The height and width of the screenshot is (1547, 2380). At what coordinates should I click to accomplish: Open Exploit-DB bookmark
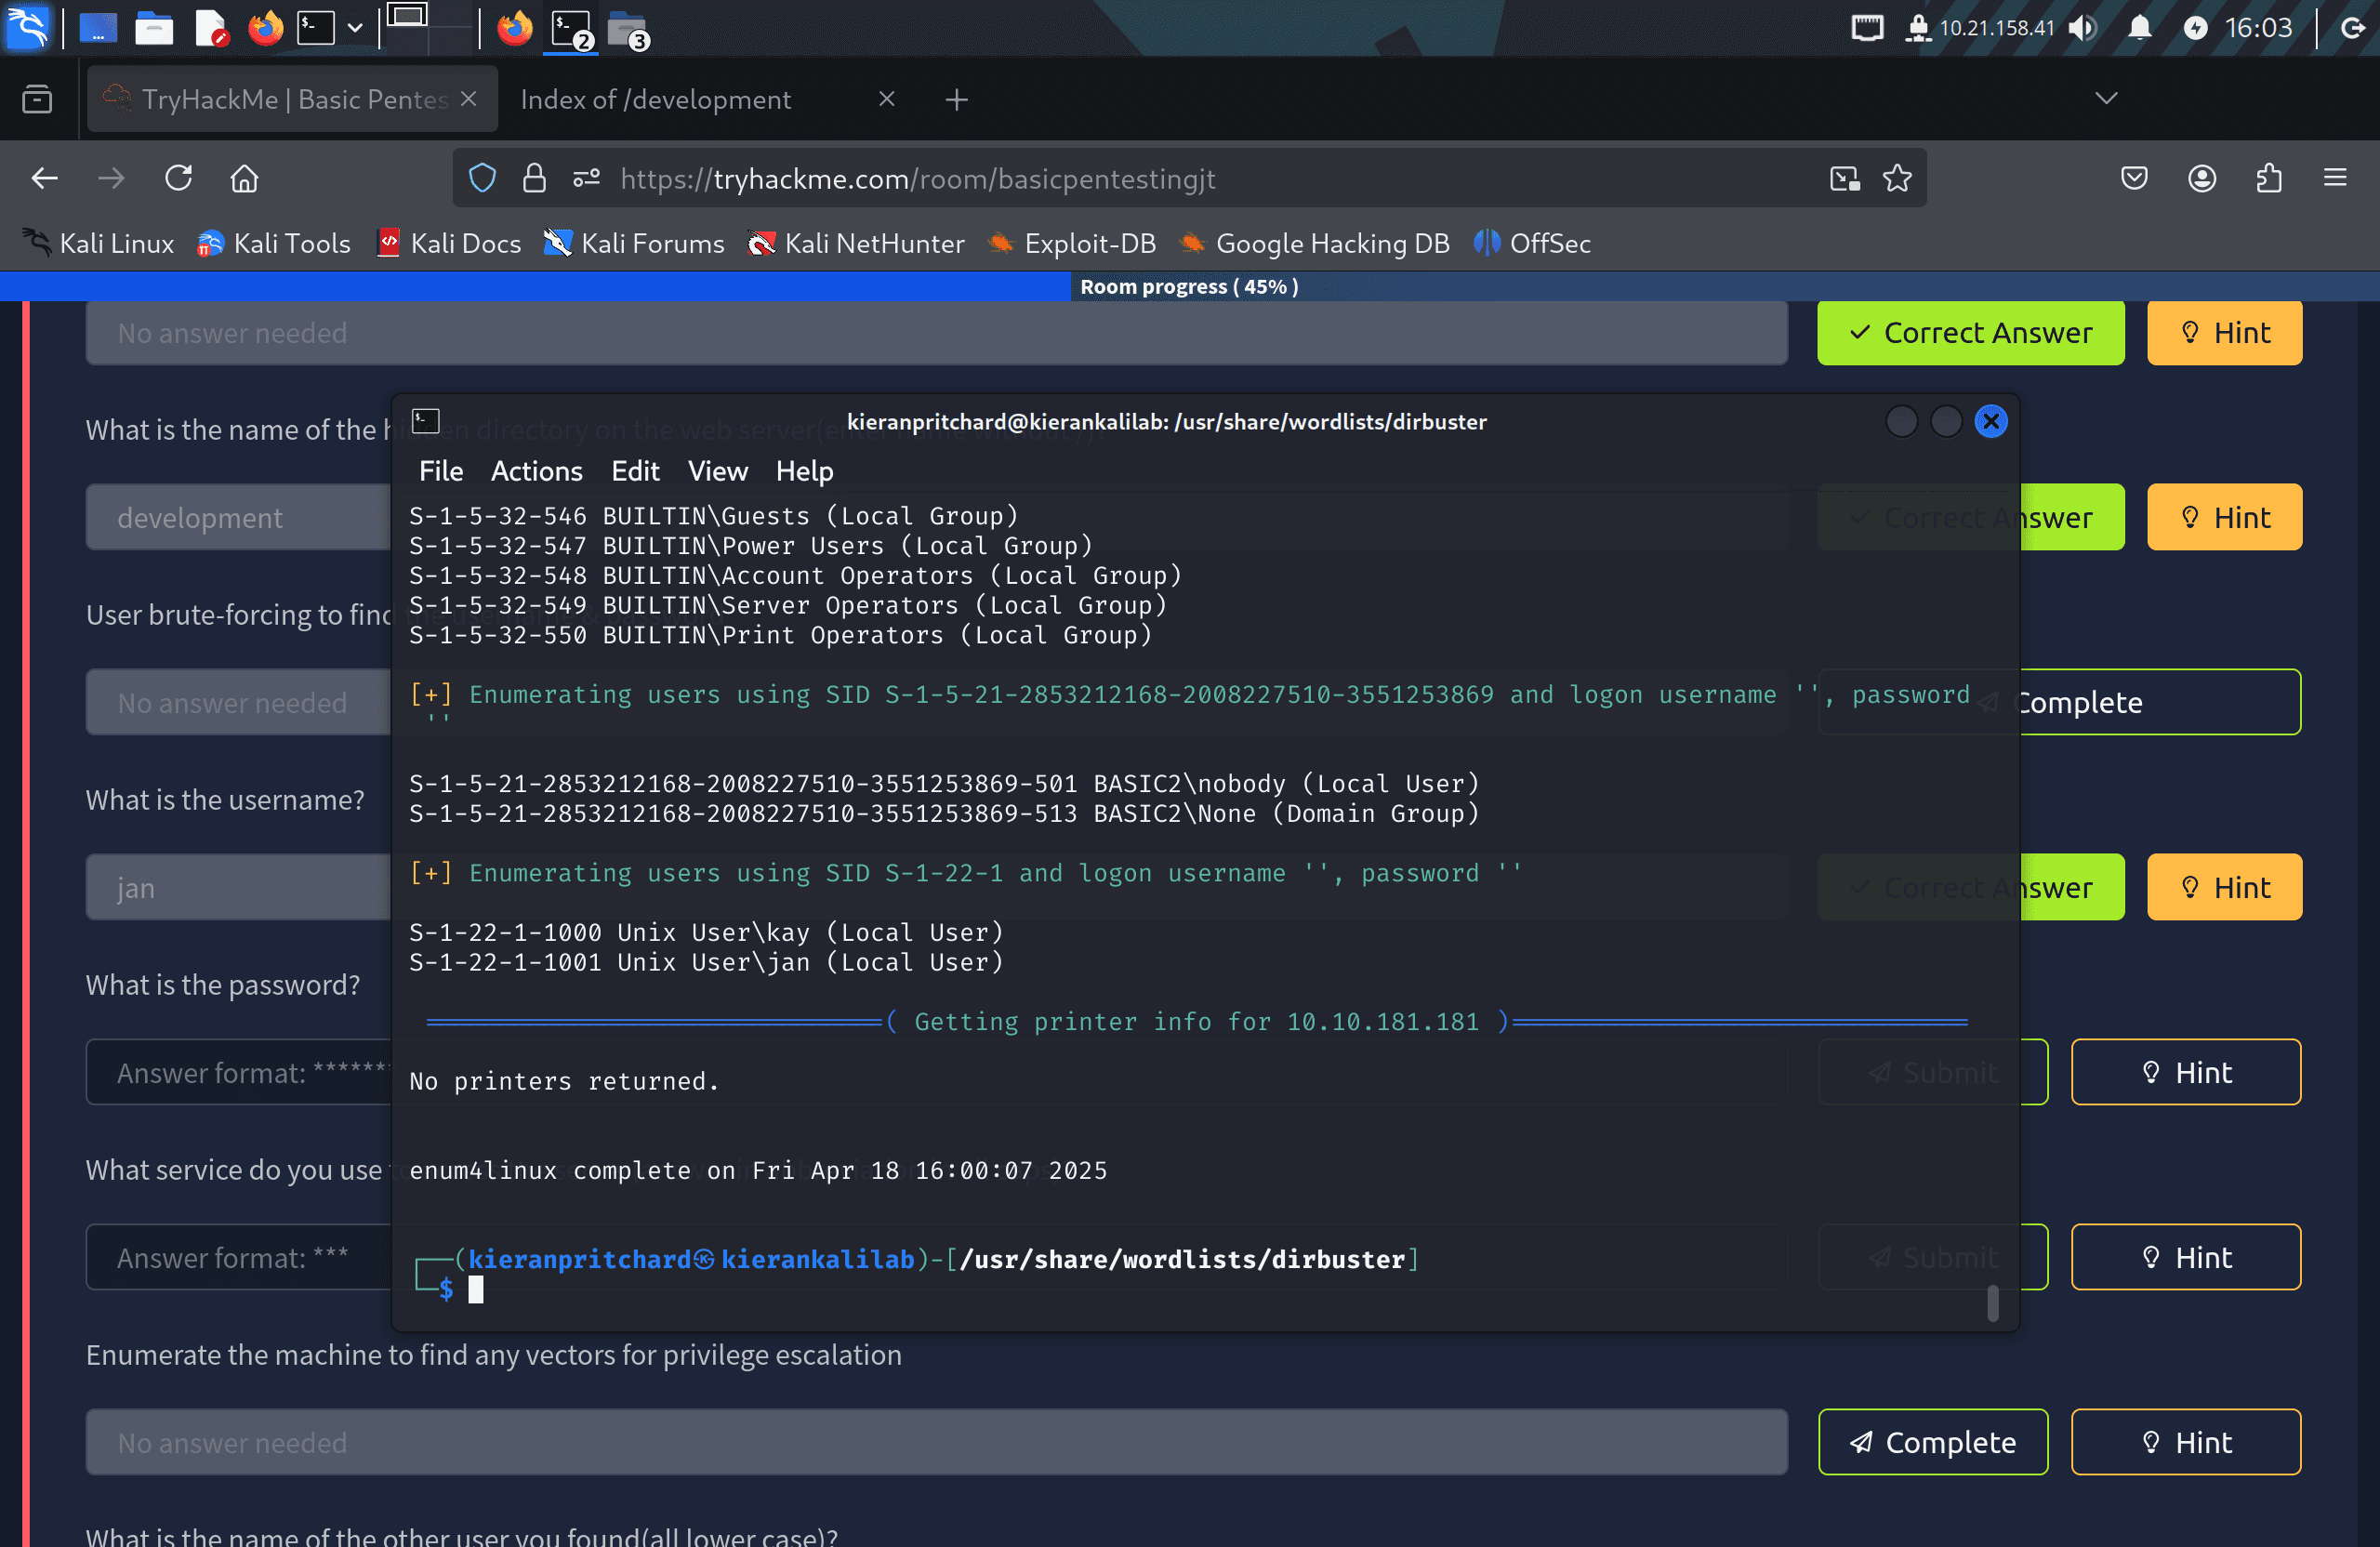coord(1072,243)
